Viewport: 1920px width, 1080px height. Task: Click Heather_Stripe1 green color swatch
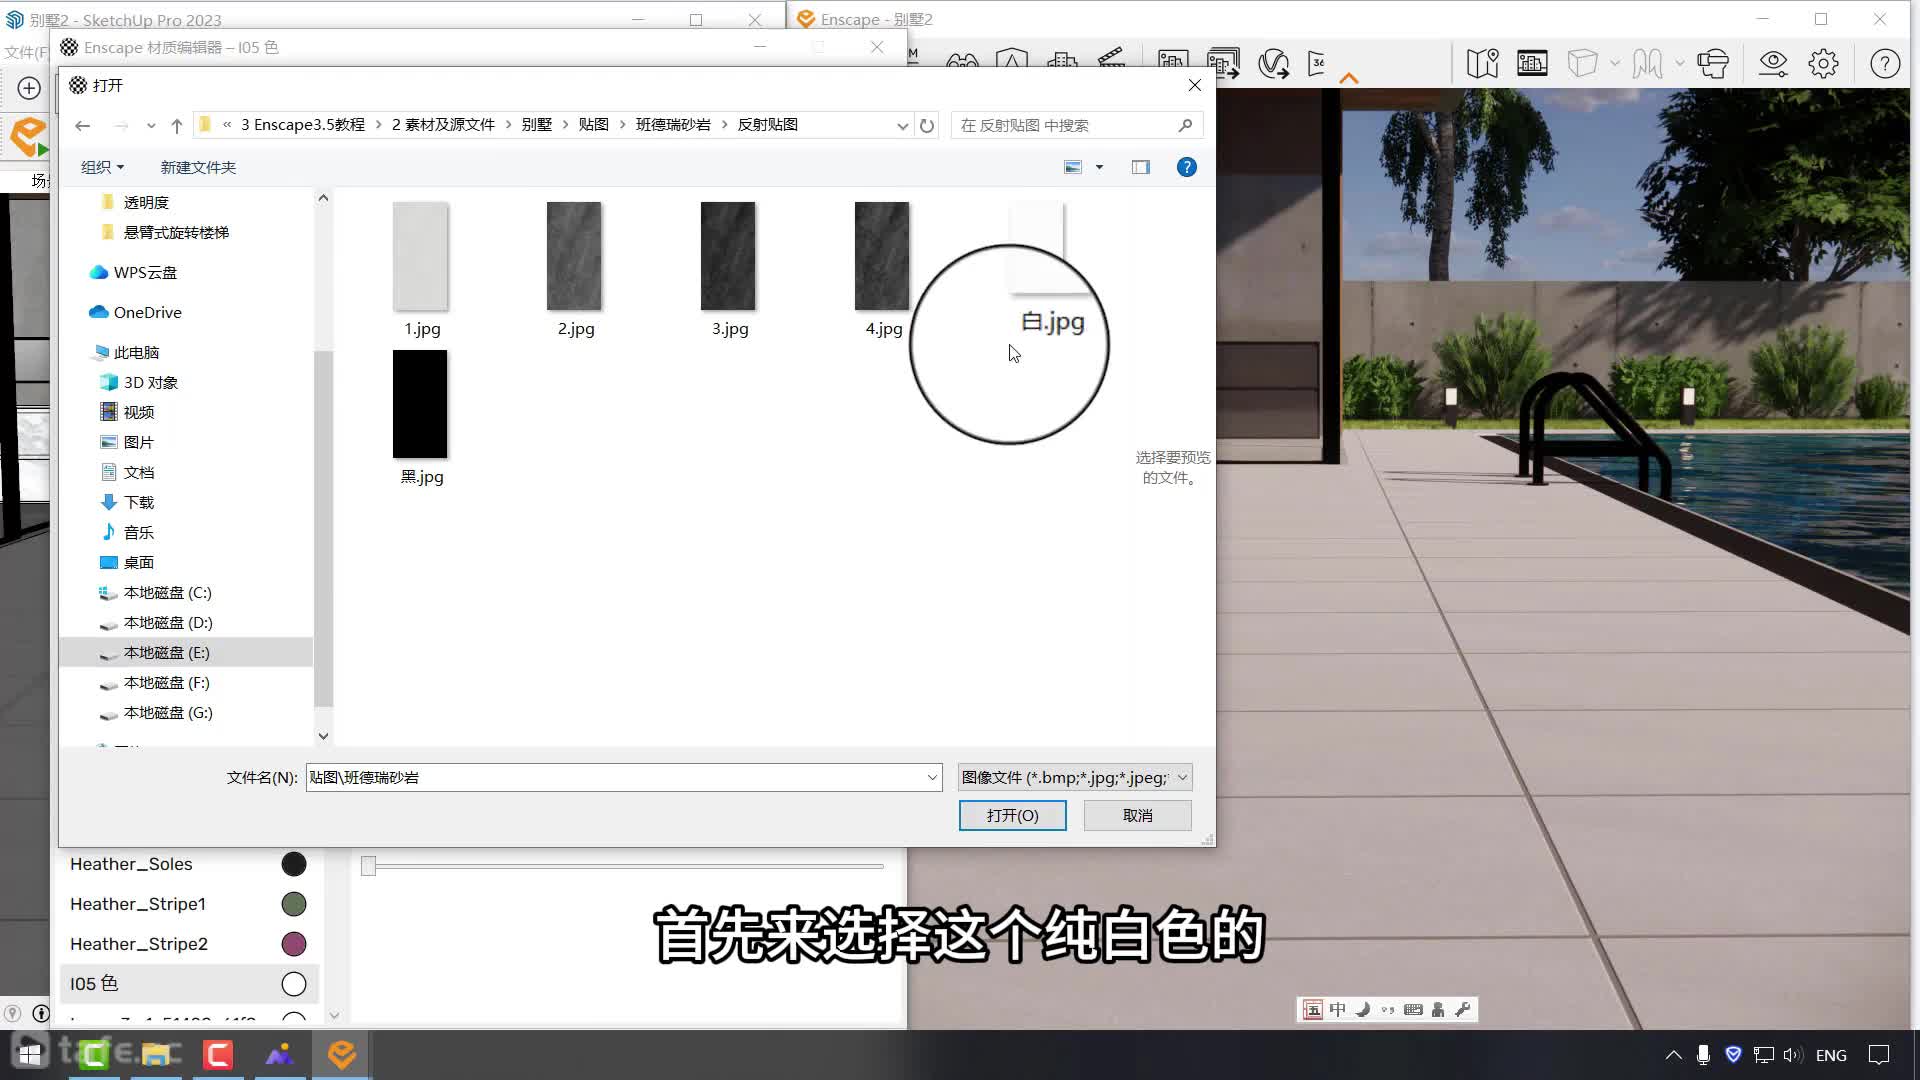[x=294, y=904]
